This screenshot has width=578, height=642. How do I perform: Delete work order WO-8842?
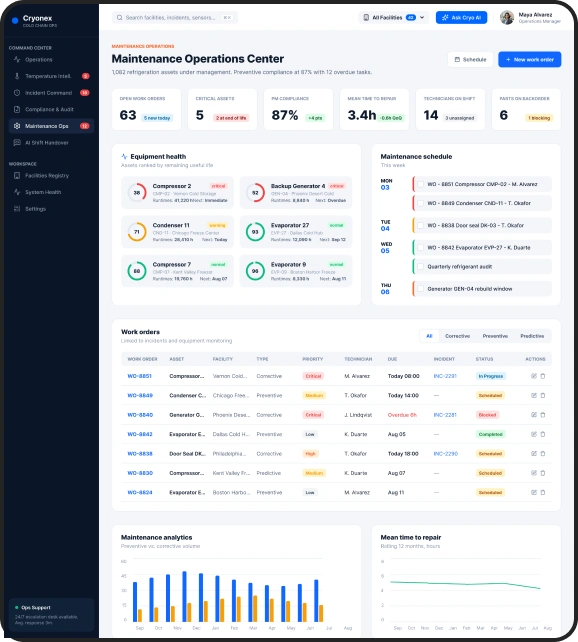point(543,434)
